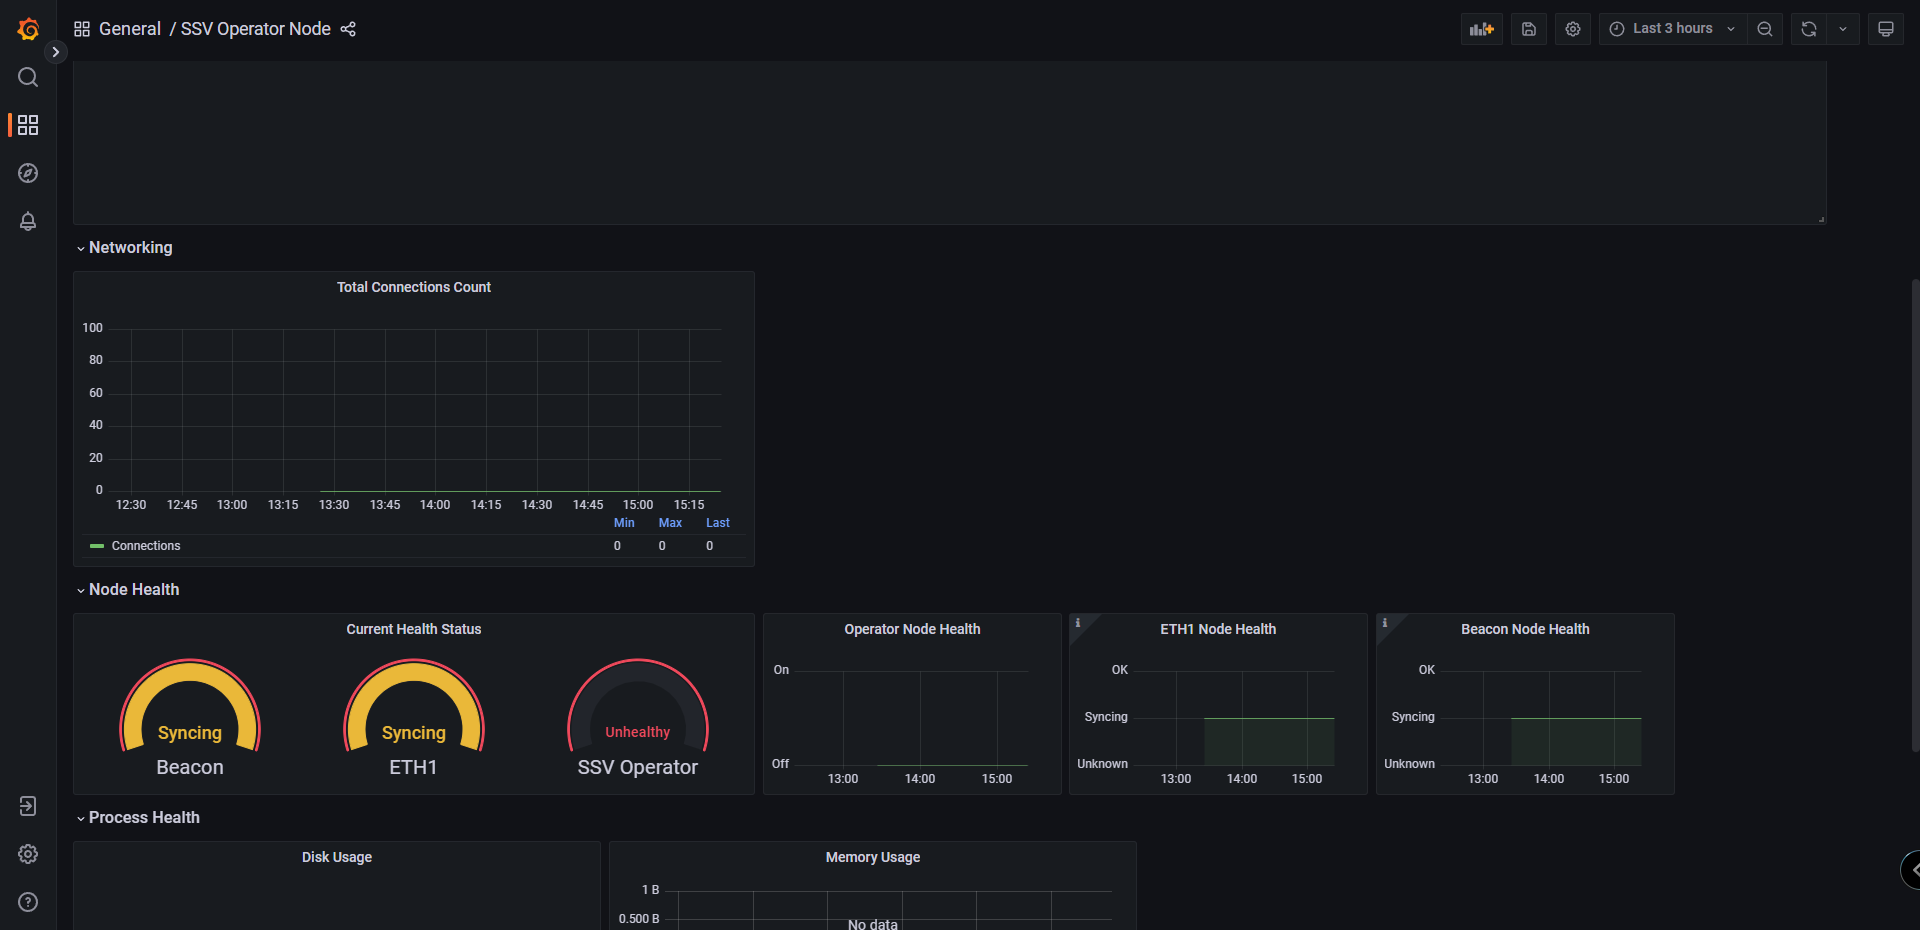Click the text panel resize handle

pos(1821,219)
